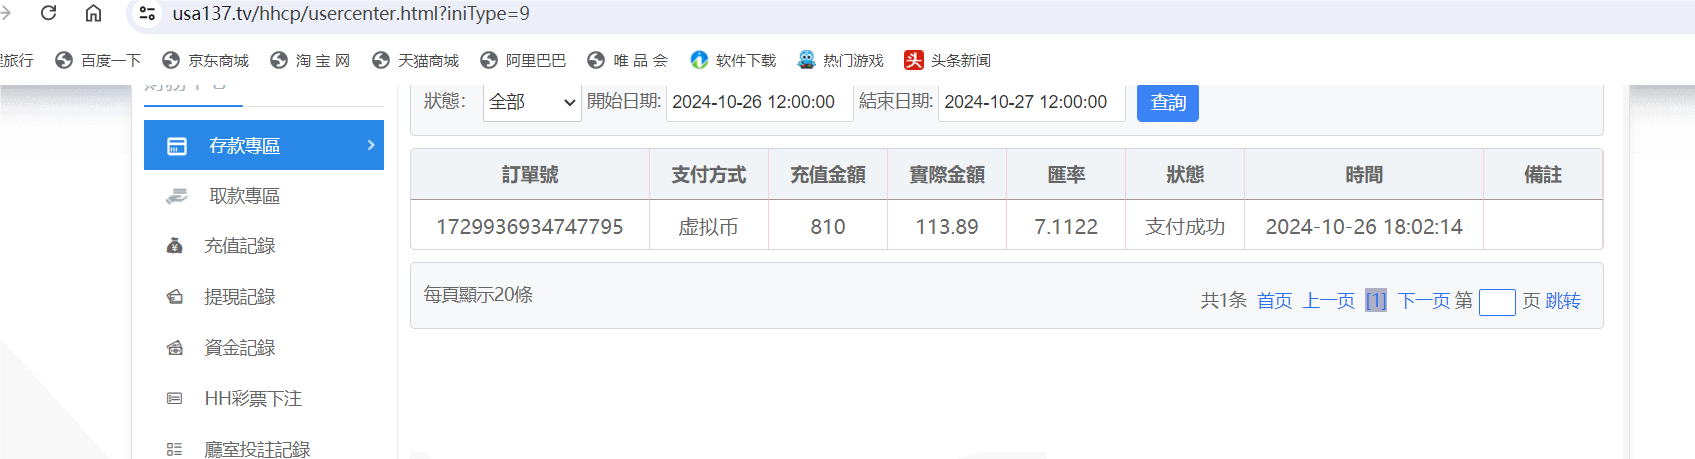
Task: Open the 廳室投註記錄 sidebar item
Action: pos(257,449)
